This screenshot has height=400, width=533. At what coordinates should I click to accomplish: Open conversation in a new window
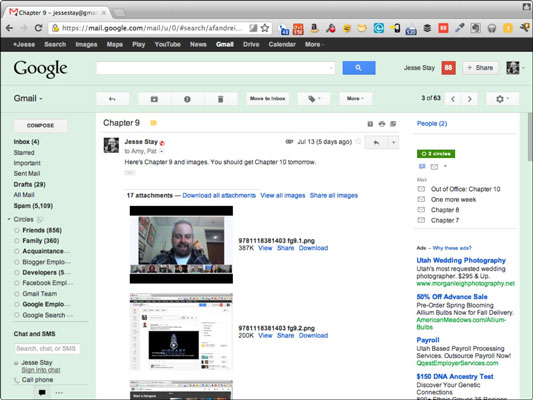pyautogui.click(x=393, y=124)
